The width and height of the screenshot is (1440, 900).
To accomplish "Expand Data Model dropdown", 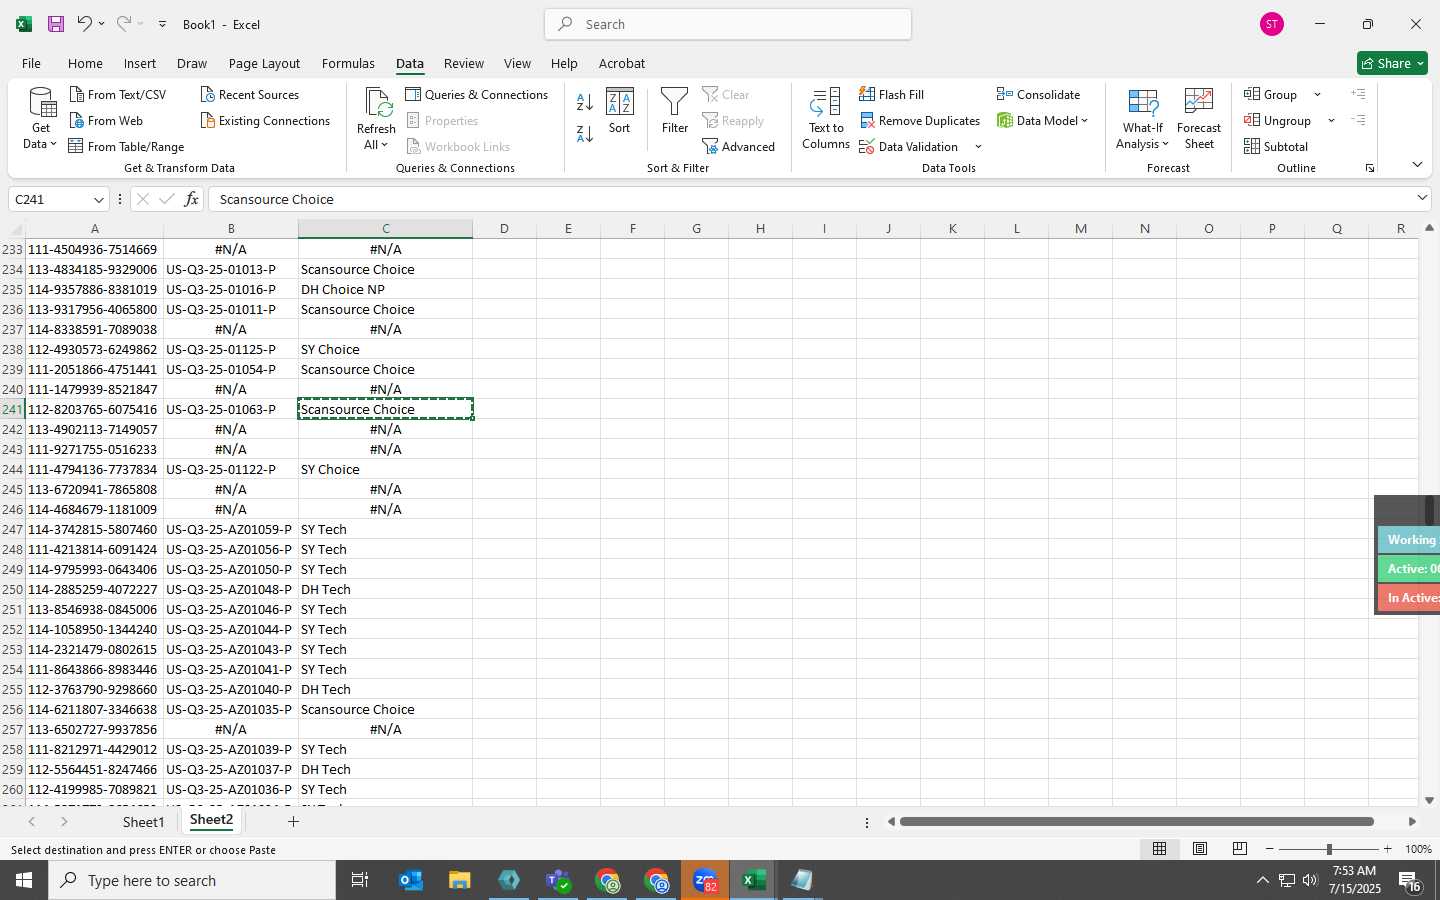I will click(1084, 120).
